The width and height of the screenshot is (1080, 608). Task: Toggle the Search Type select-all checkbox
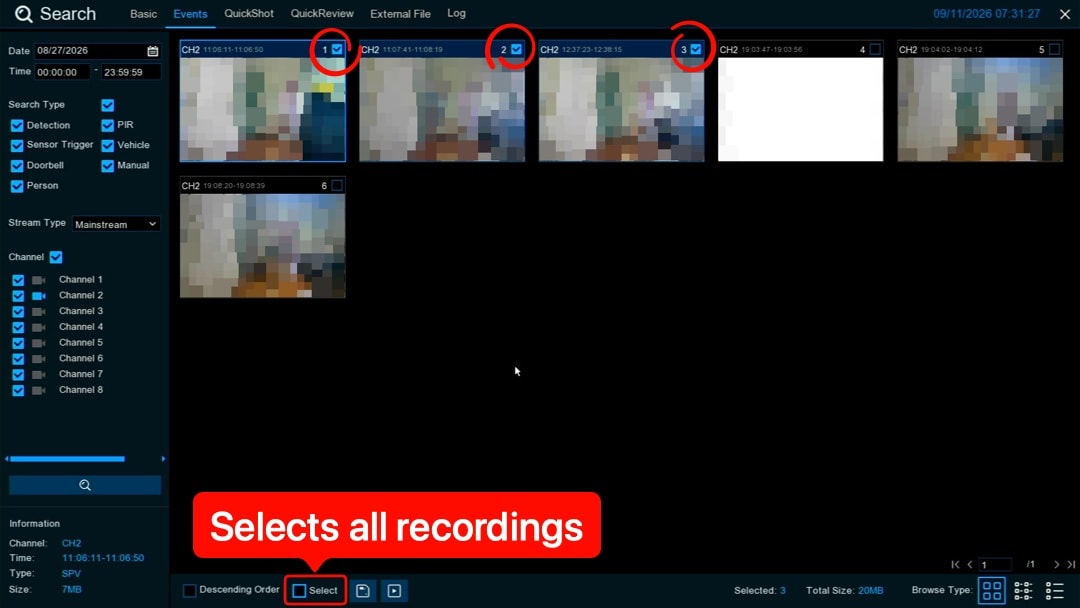click(x=107, y=105)
